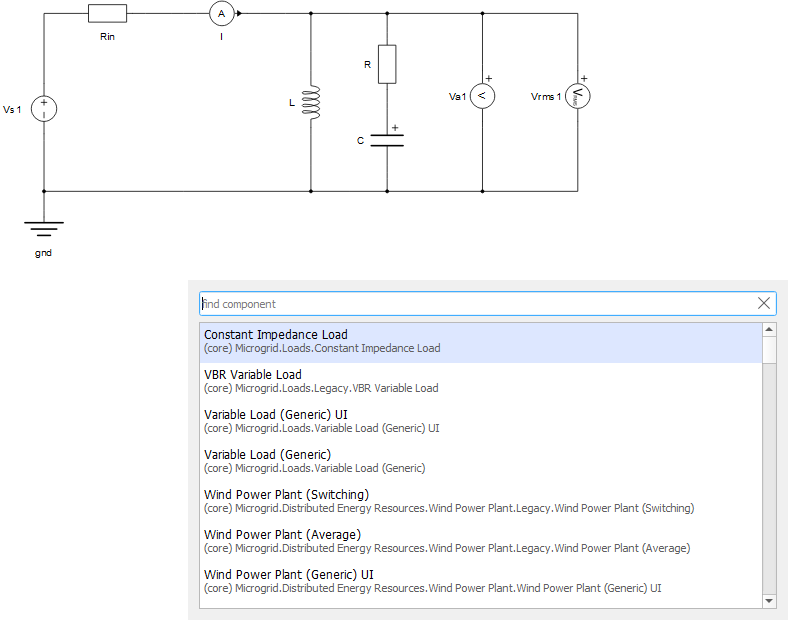Screen dimensions: 799x636
Task: Select the gnd ground symbol
Action: tap(44, 229)
